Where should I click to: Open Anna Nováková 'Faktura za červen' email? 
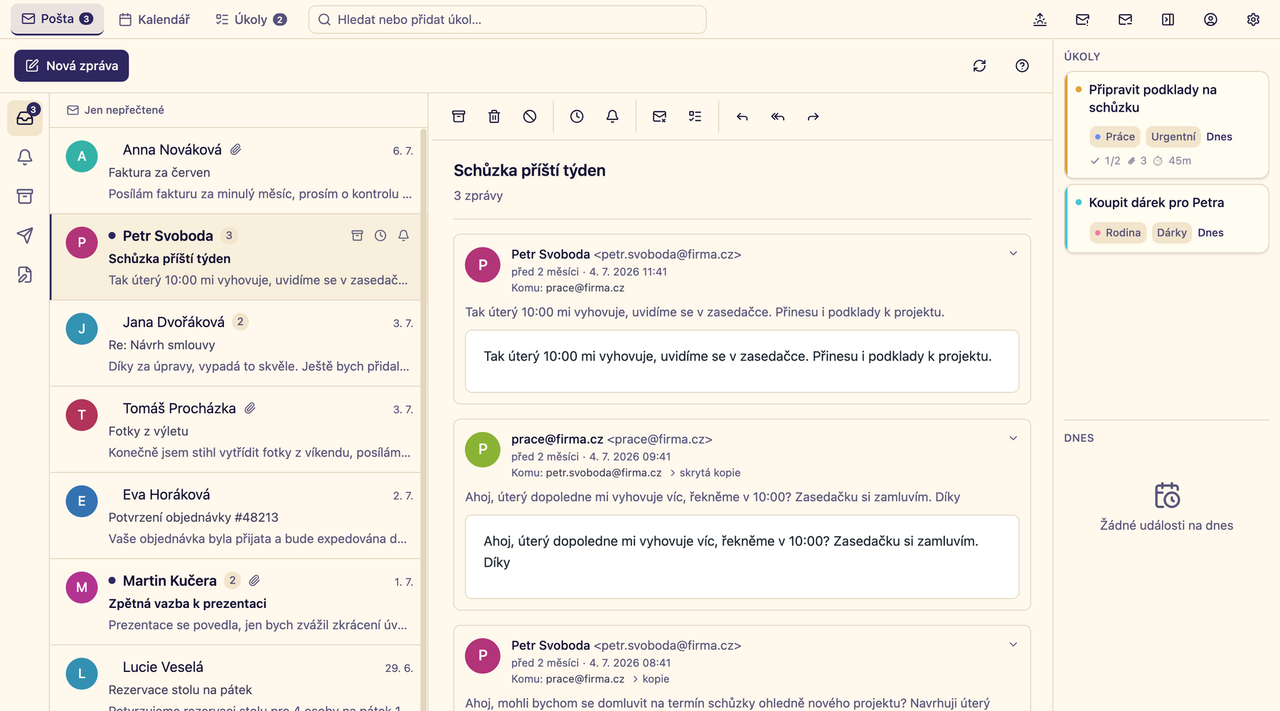click(235, 171)
